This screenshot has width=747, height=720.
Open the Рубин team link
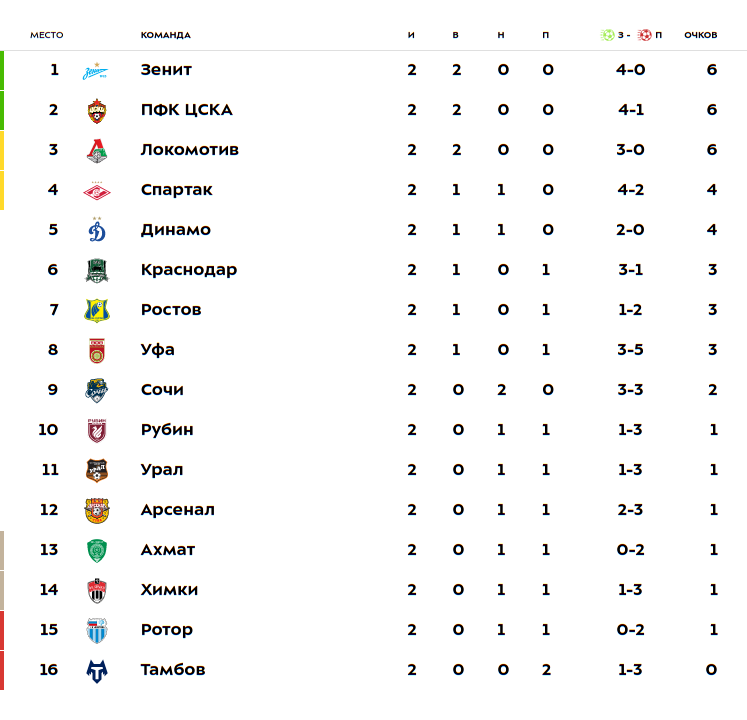click(167, 430)
